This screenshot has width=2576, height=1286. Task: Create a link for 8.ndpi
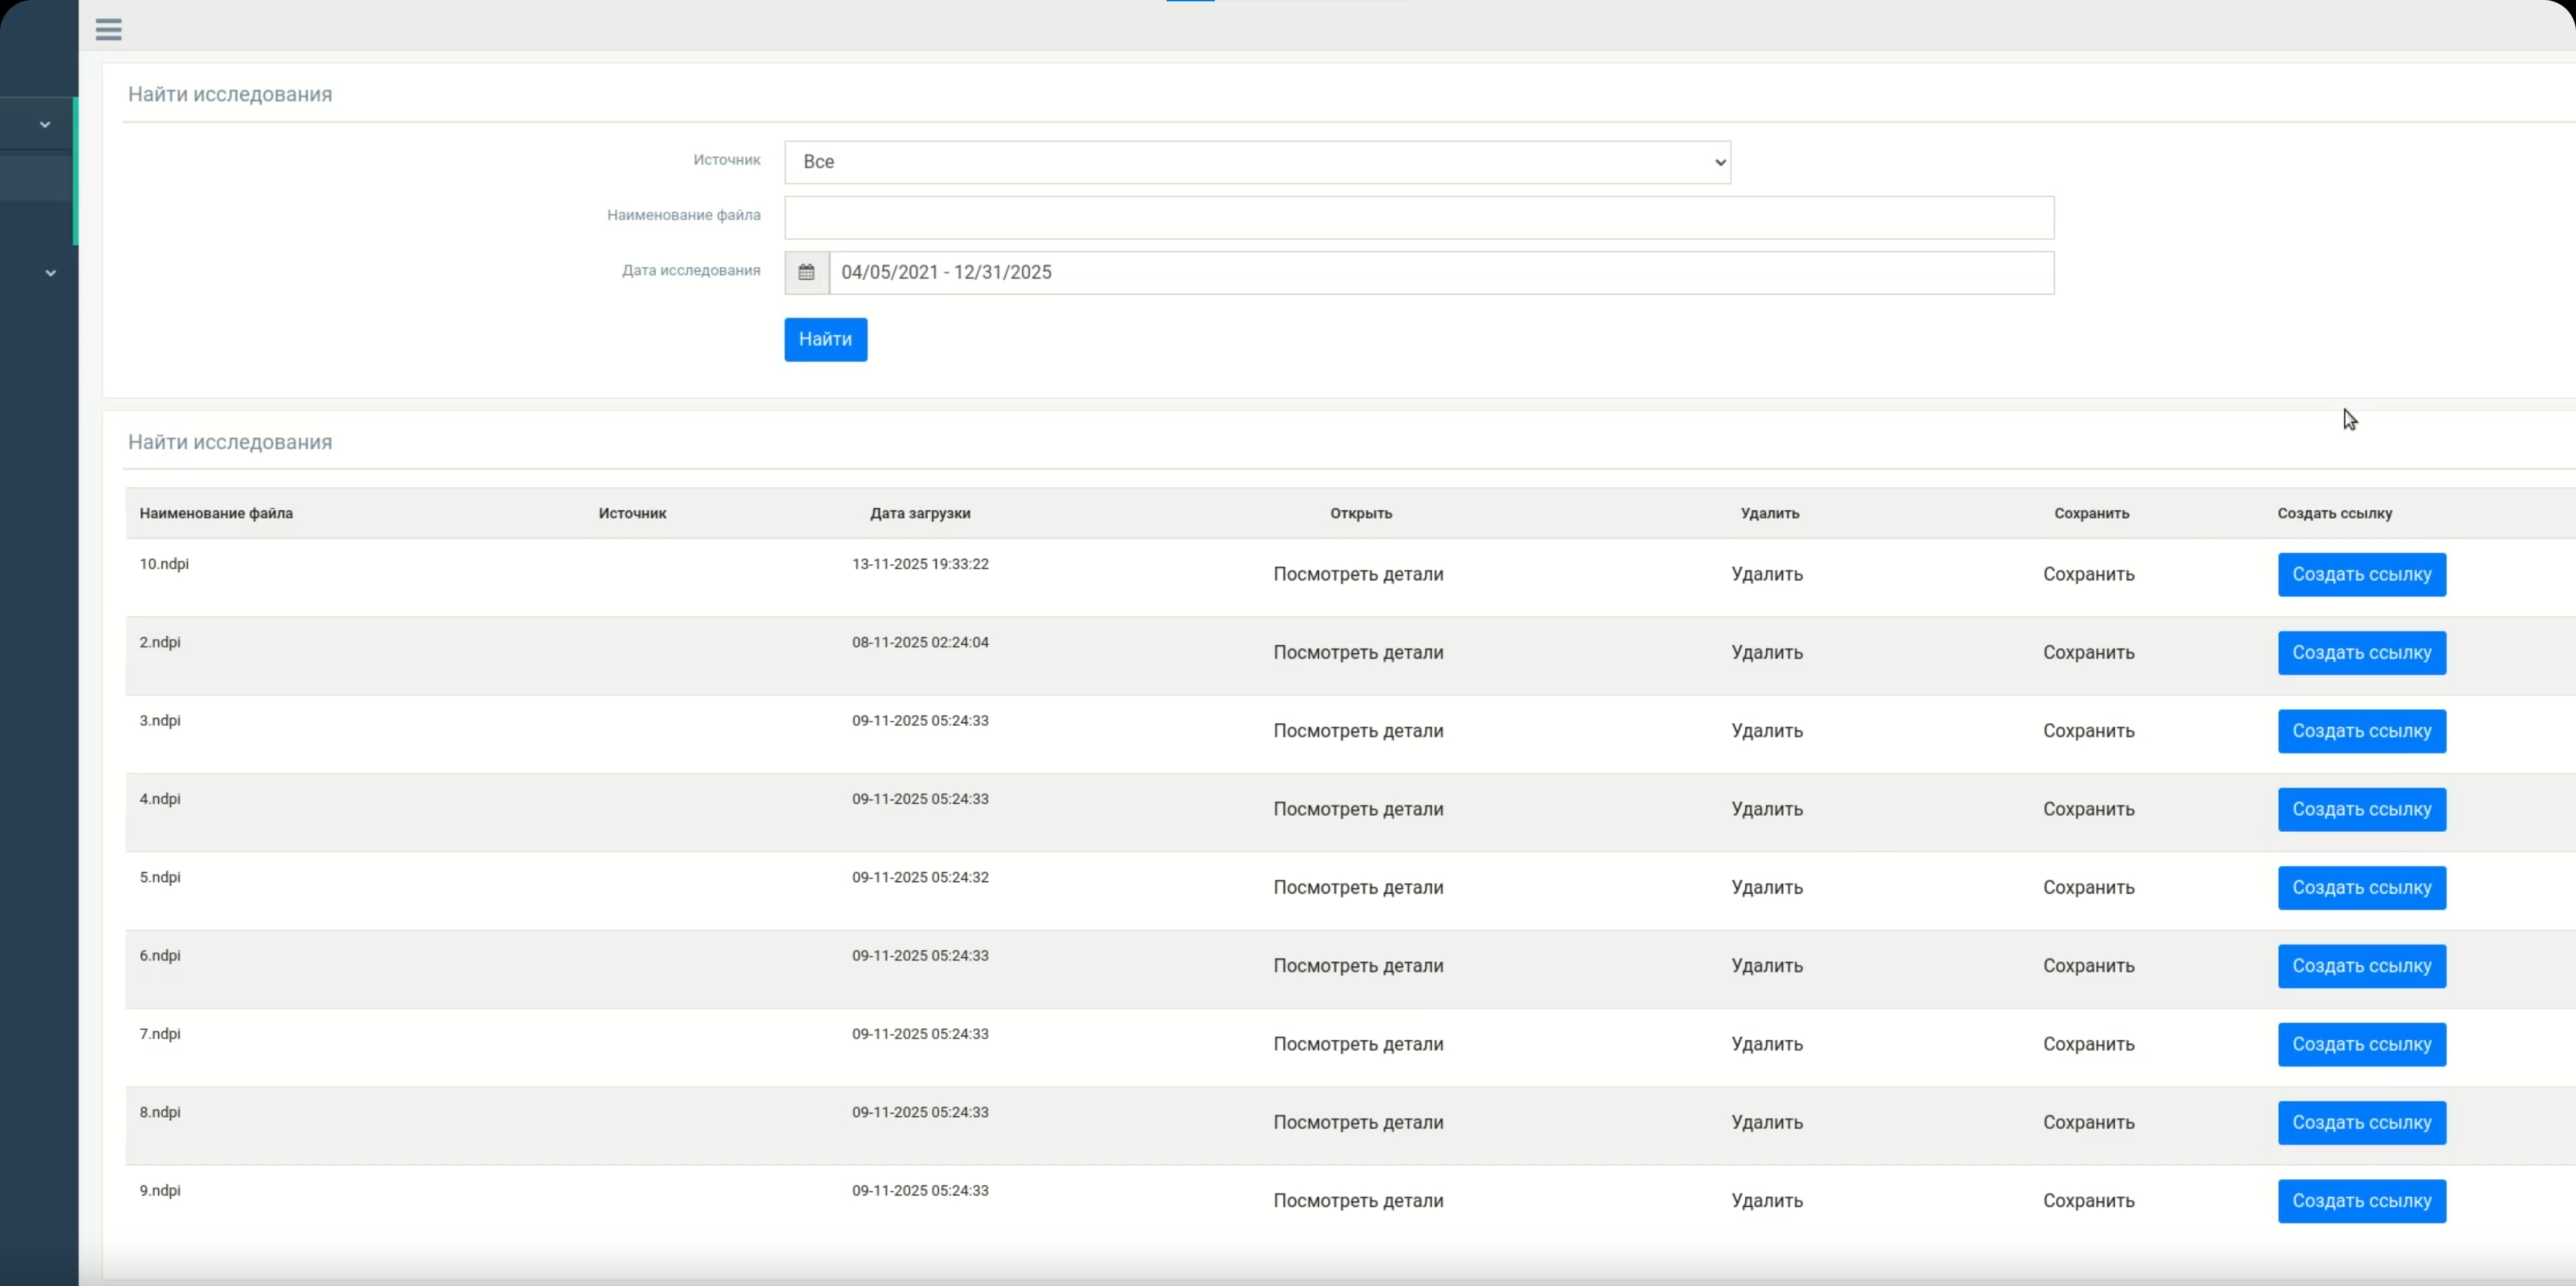tap(2362, 1123)
